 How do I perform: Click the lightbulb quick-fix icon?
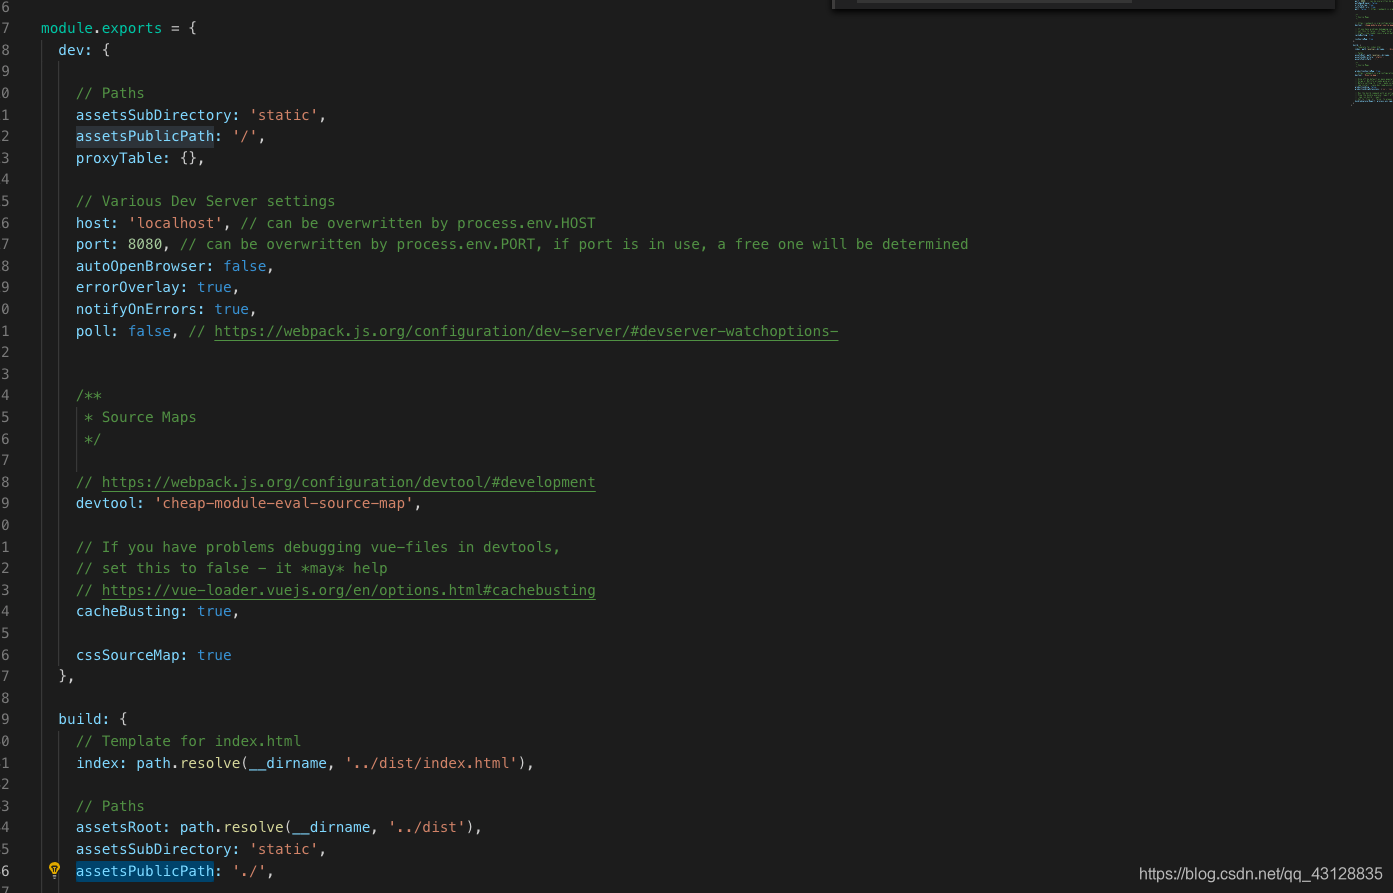tap(55, 870)
